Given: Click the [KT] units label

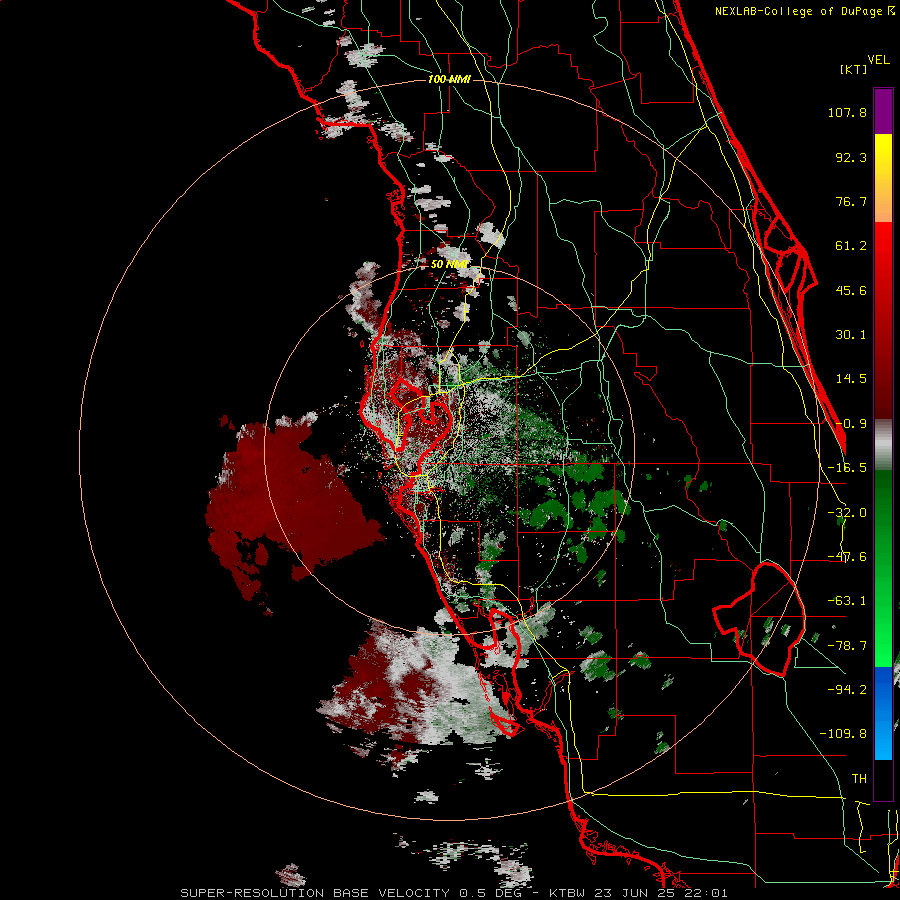Looking at the screenshot, I should tap(853, 69).
